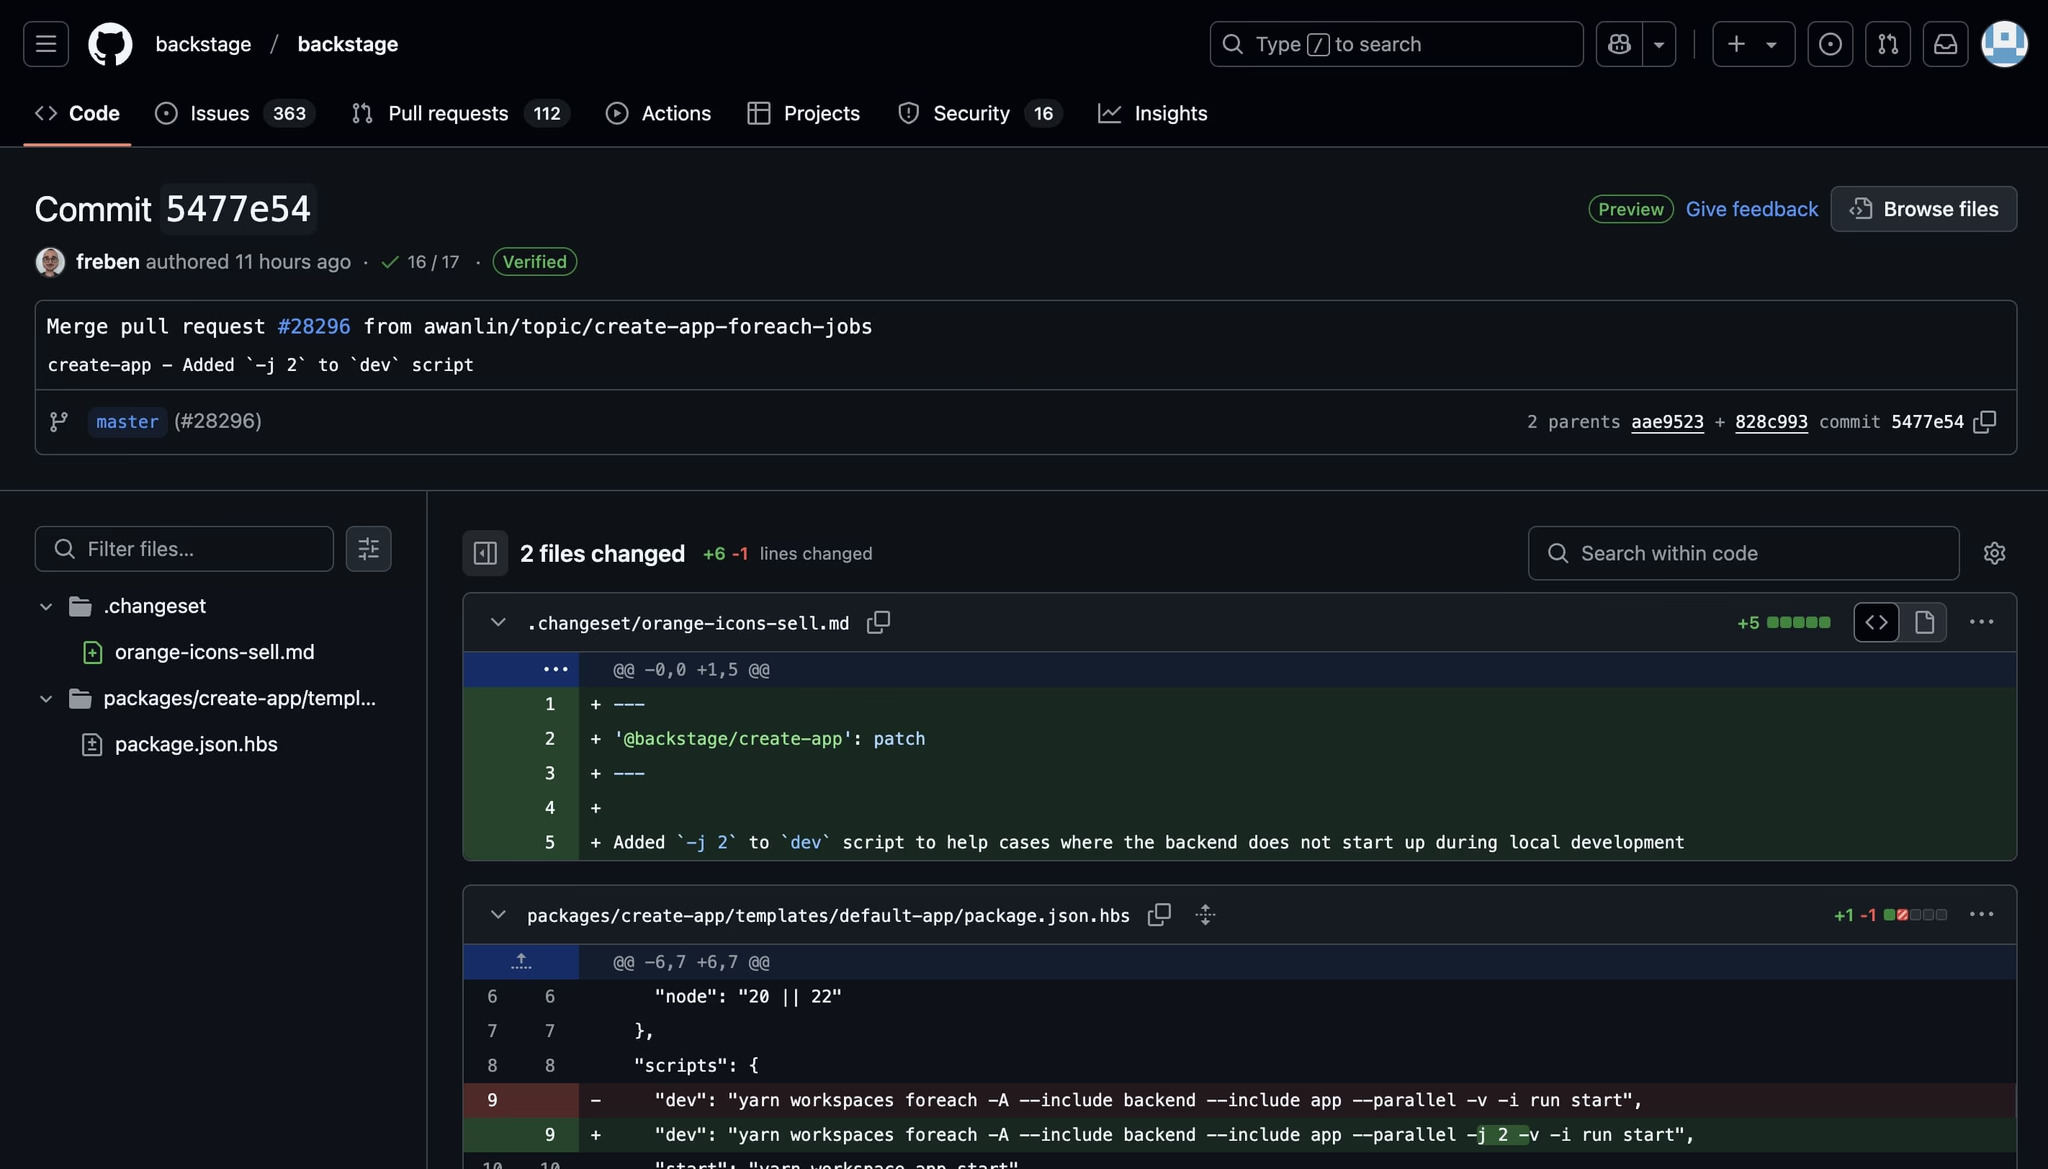Open the backstage repository link
Screen dimensions: 2048x1169
pyautogui.click(x=348, y=44)
